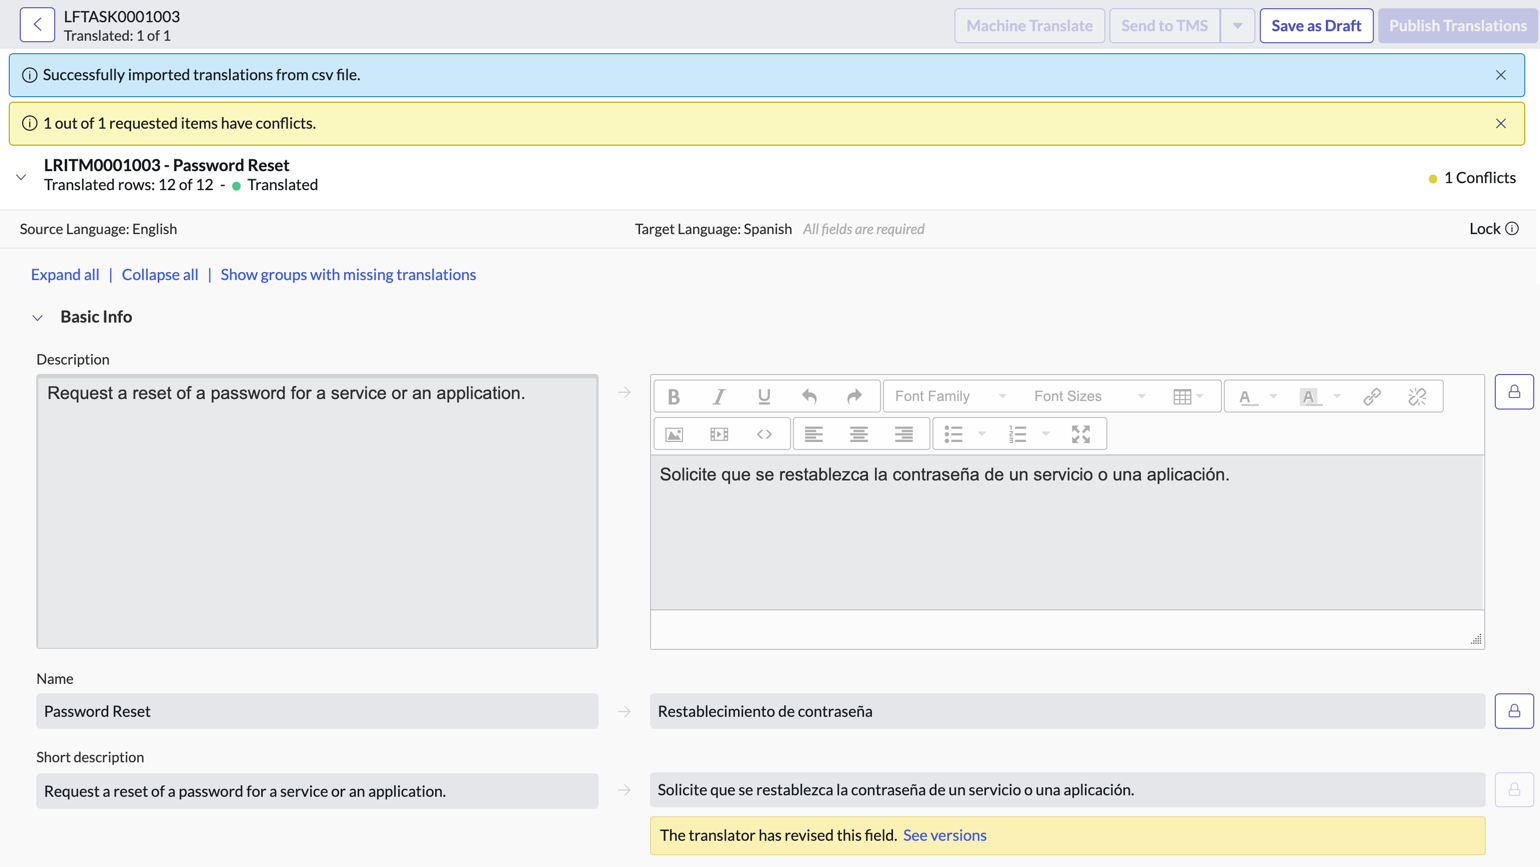The image size is (1540, 867).
Task: Edit the Spanish Description text area
Action: 1067,532
